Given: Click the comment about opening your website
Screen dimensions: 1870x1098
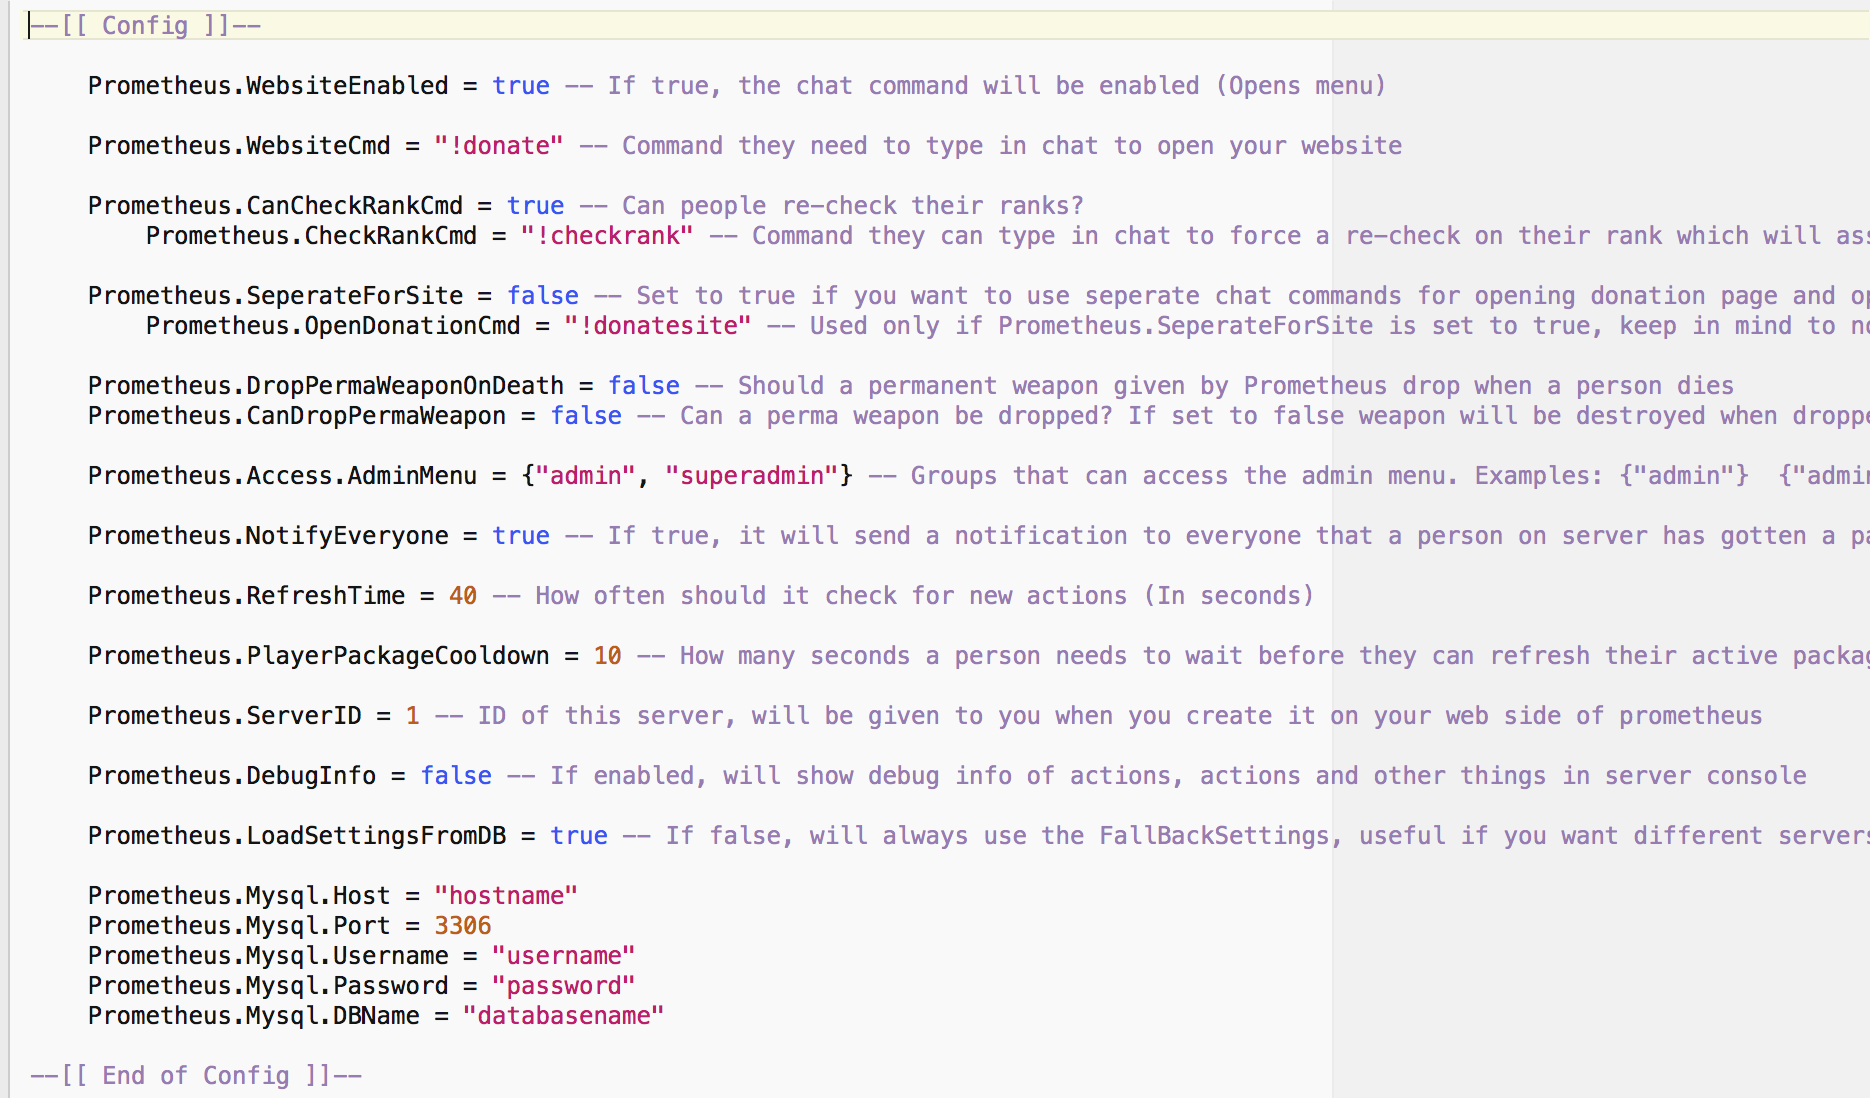Looking at the screenshot, I should point(991,146).
